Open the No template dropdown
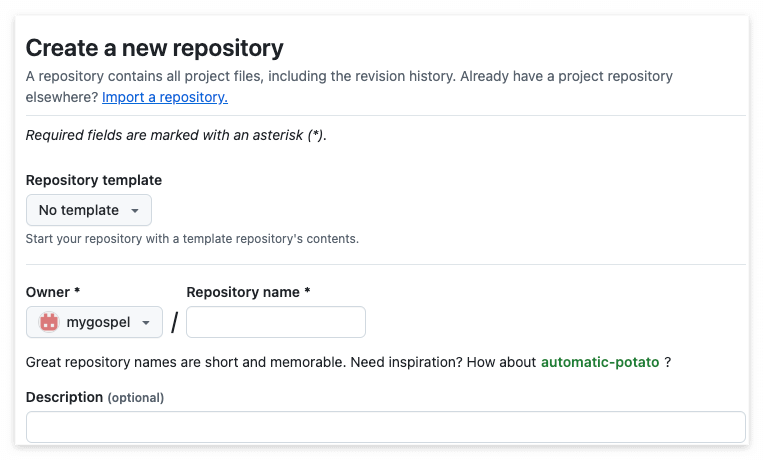The width and height of the screenshot is (764, 460). pos(89,210)
